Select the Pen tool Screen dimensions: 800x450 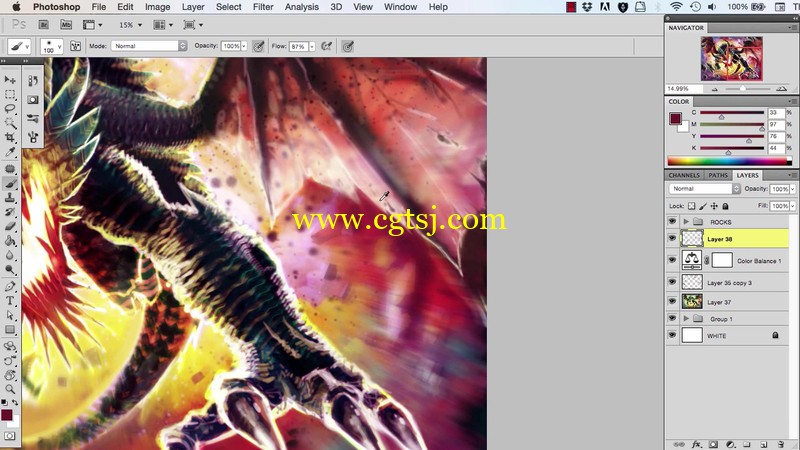click(x=10, y=286)
